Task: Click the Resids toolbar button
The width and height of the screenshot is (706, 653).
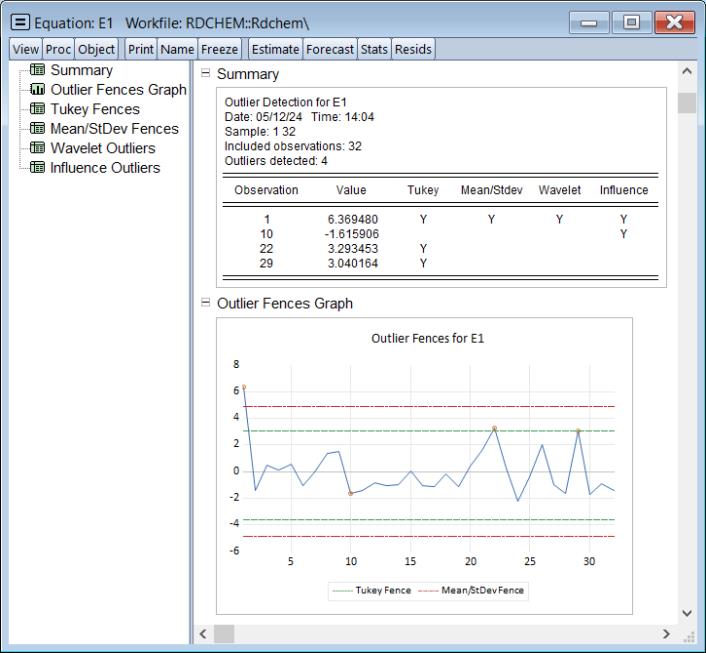Action: click(x=413, y=48)
